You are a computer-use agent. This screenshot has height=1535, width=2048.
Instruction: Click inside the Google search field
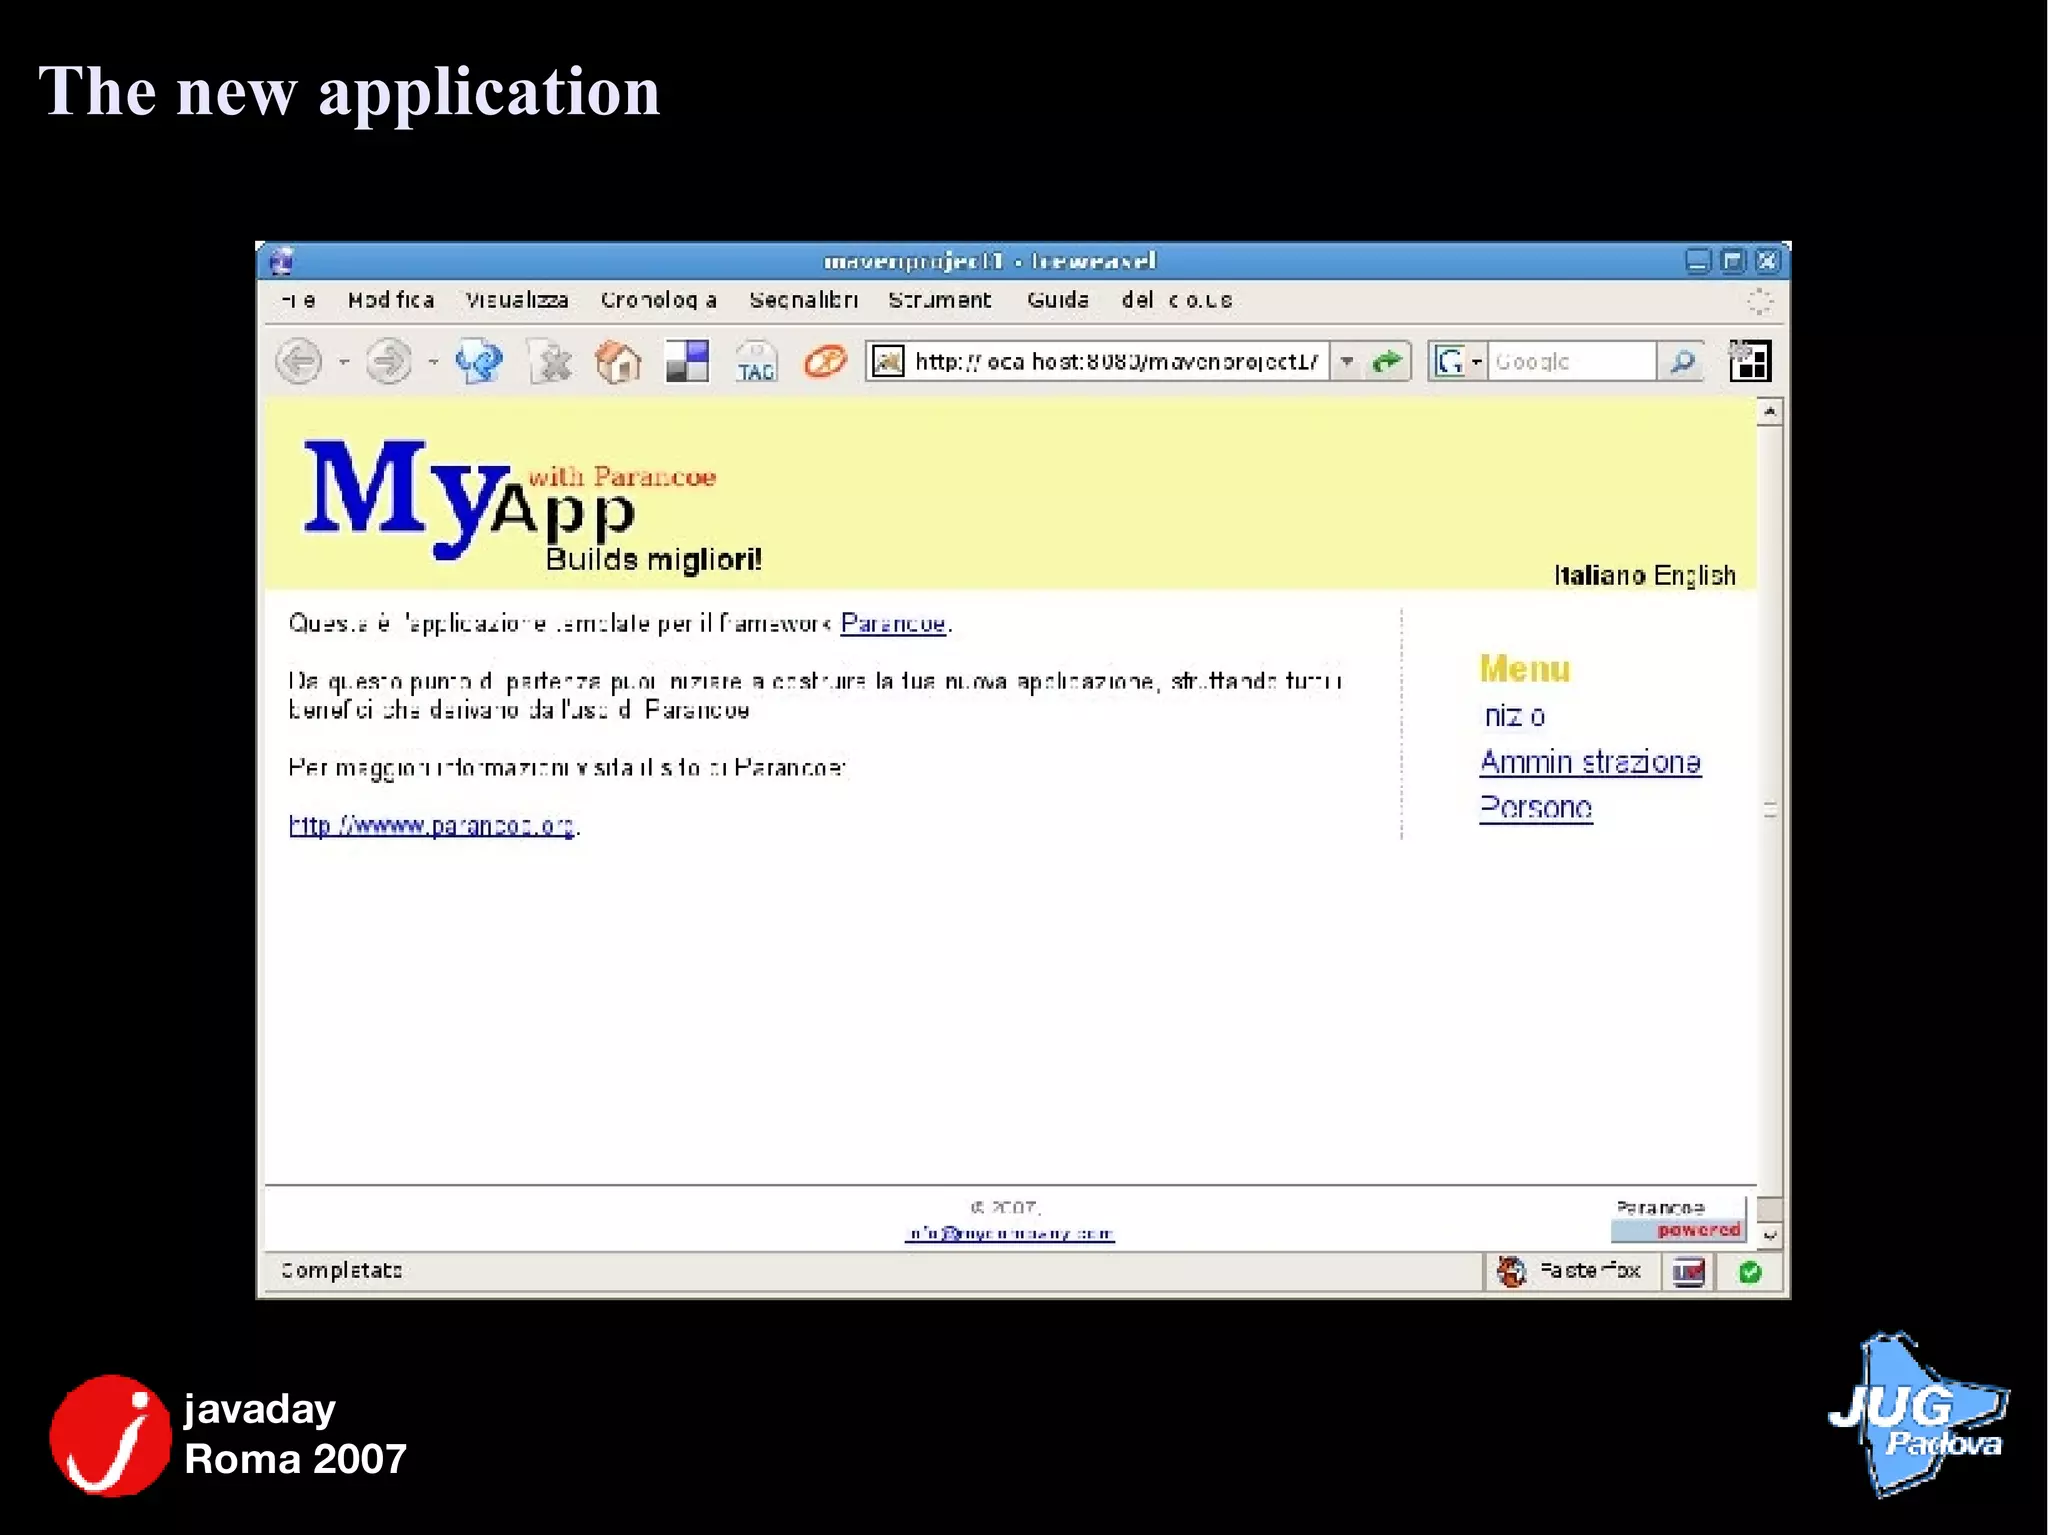(1571, 361)
